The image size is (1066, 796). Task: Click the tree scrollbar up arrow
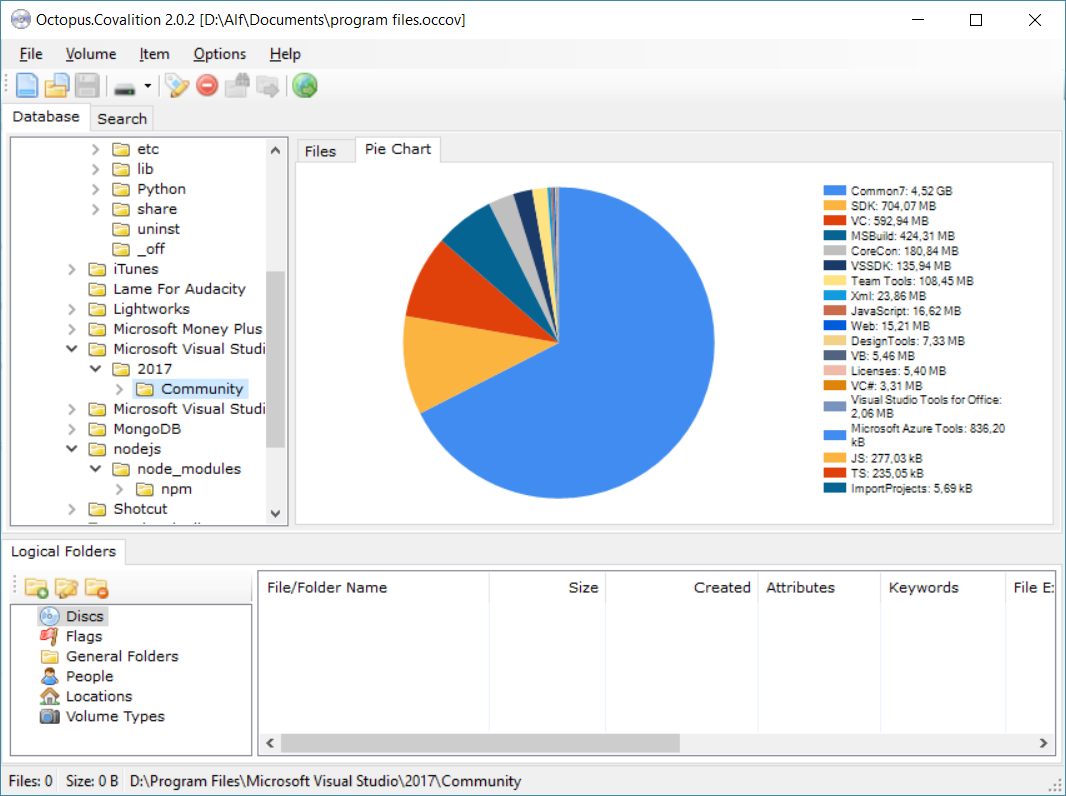[275, 150]
